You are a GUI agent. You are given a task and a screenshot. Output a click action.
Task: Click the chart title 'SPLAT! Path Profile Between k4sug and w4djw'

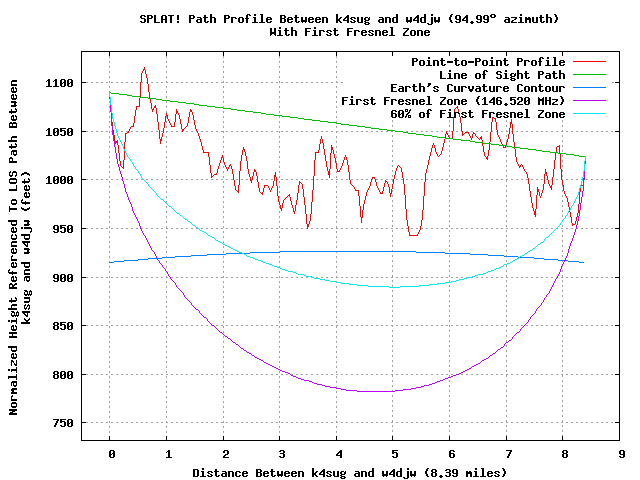point(291,19)
